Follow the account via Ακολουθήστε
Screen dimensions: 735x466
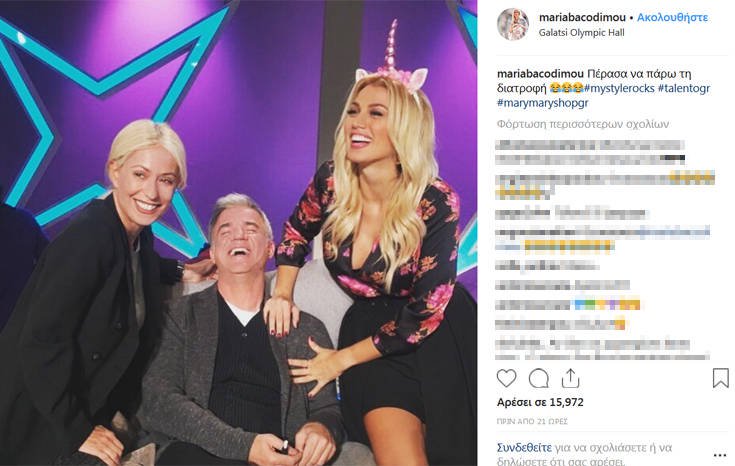[673, 17]
